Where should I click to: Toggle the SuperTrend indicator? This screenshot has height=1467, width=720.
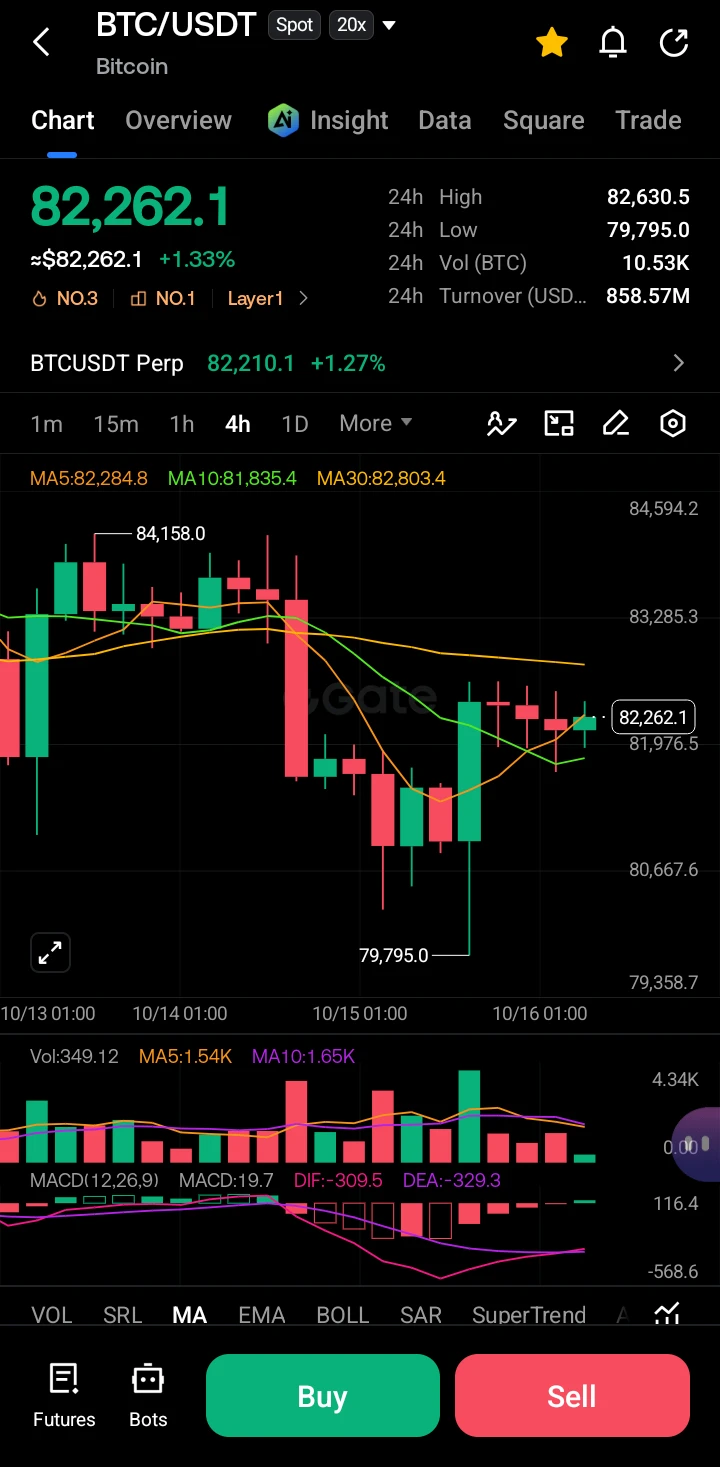[x=529, y=1314]
